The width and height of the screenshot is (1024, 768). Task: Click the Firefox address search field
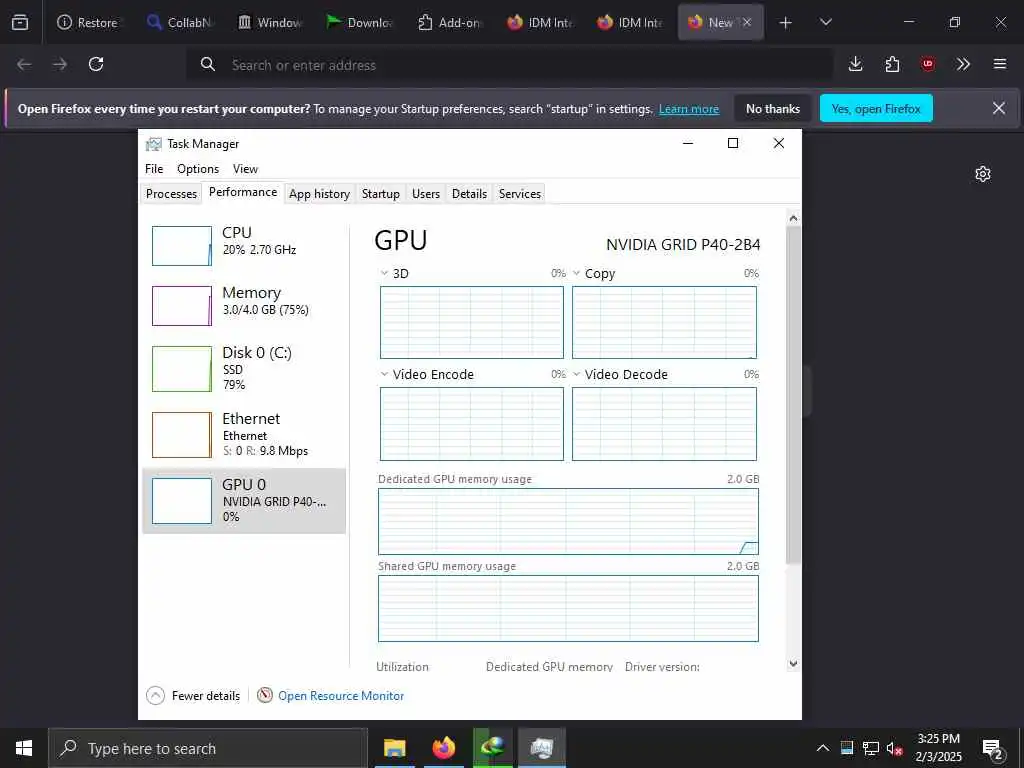[509, 65]
